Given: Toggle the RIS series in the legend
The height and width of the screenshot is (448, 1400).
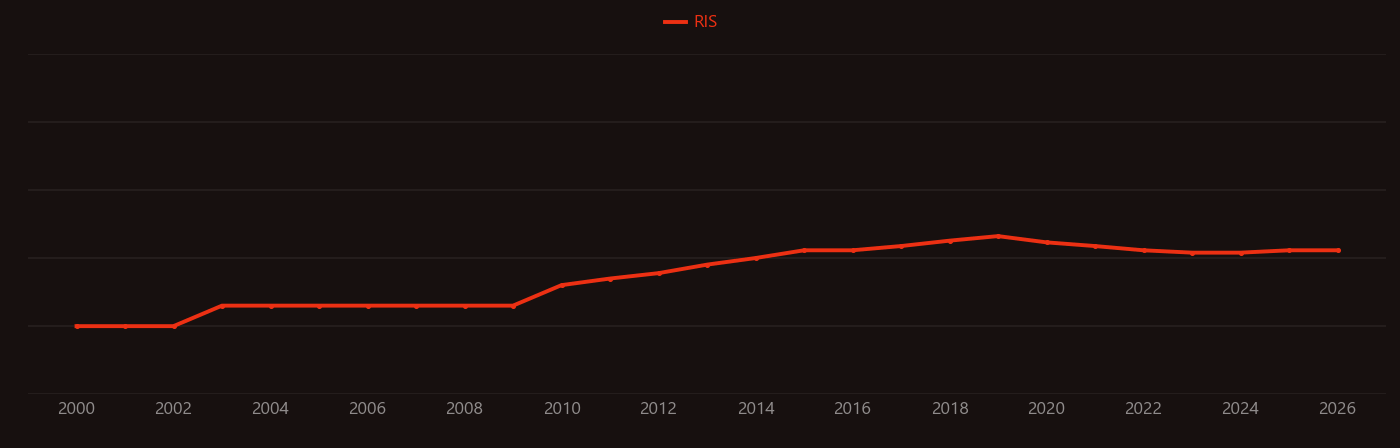Looking at the screenshot, I should [x=690, y=22].
